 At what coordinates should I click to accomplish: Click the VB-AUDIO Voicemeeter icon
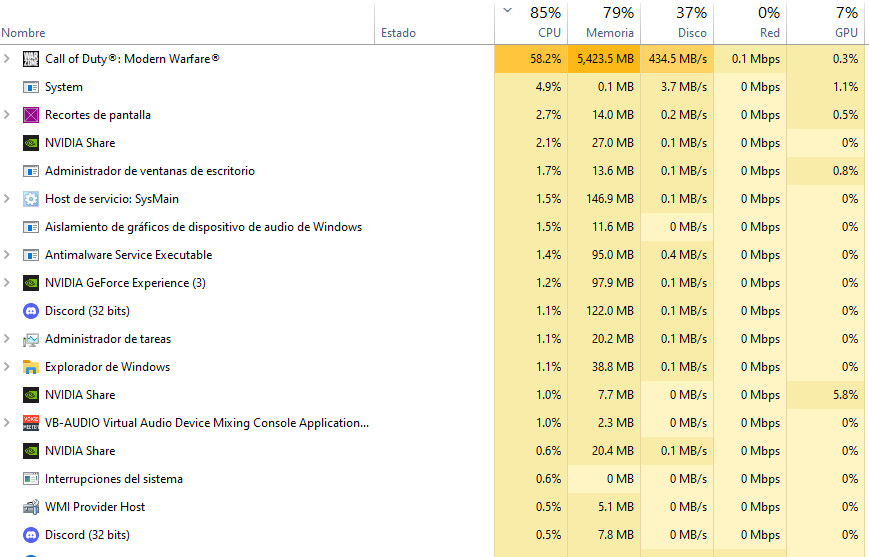pos(30,423)
